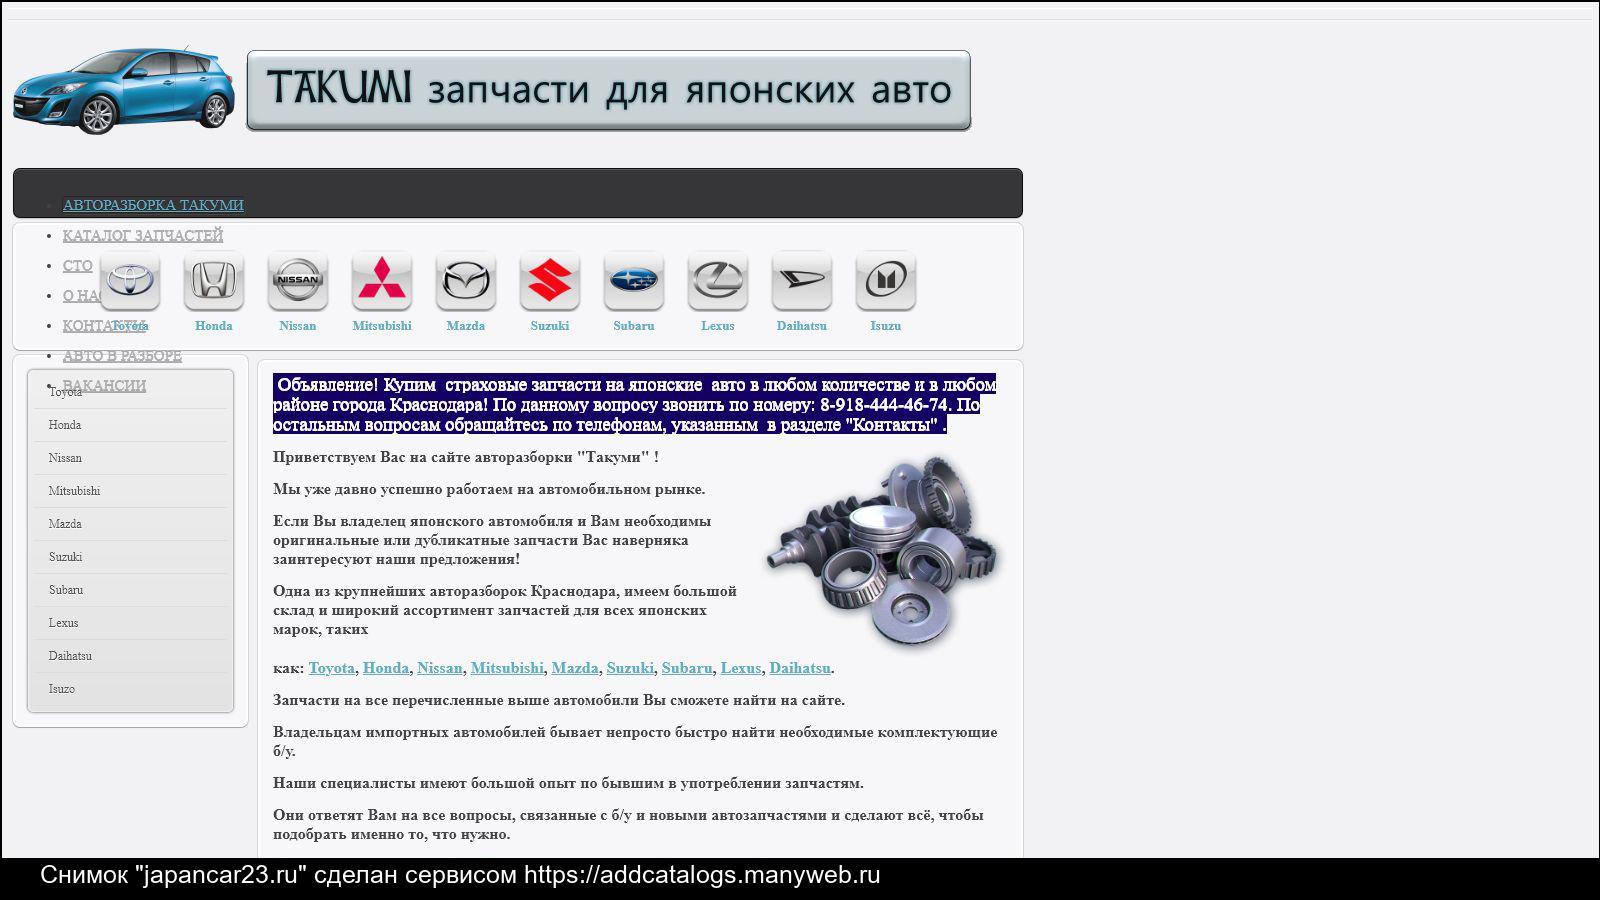The height and width of the screenshot is (900, 1600).
Task: Click the TAKUMI header banner
Action: point(608,90)
